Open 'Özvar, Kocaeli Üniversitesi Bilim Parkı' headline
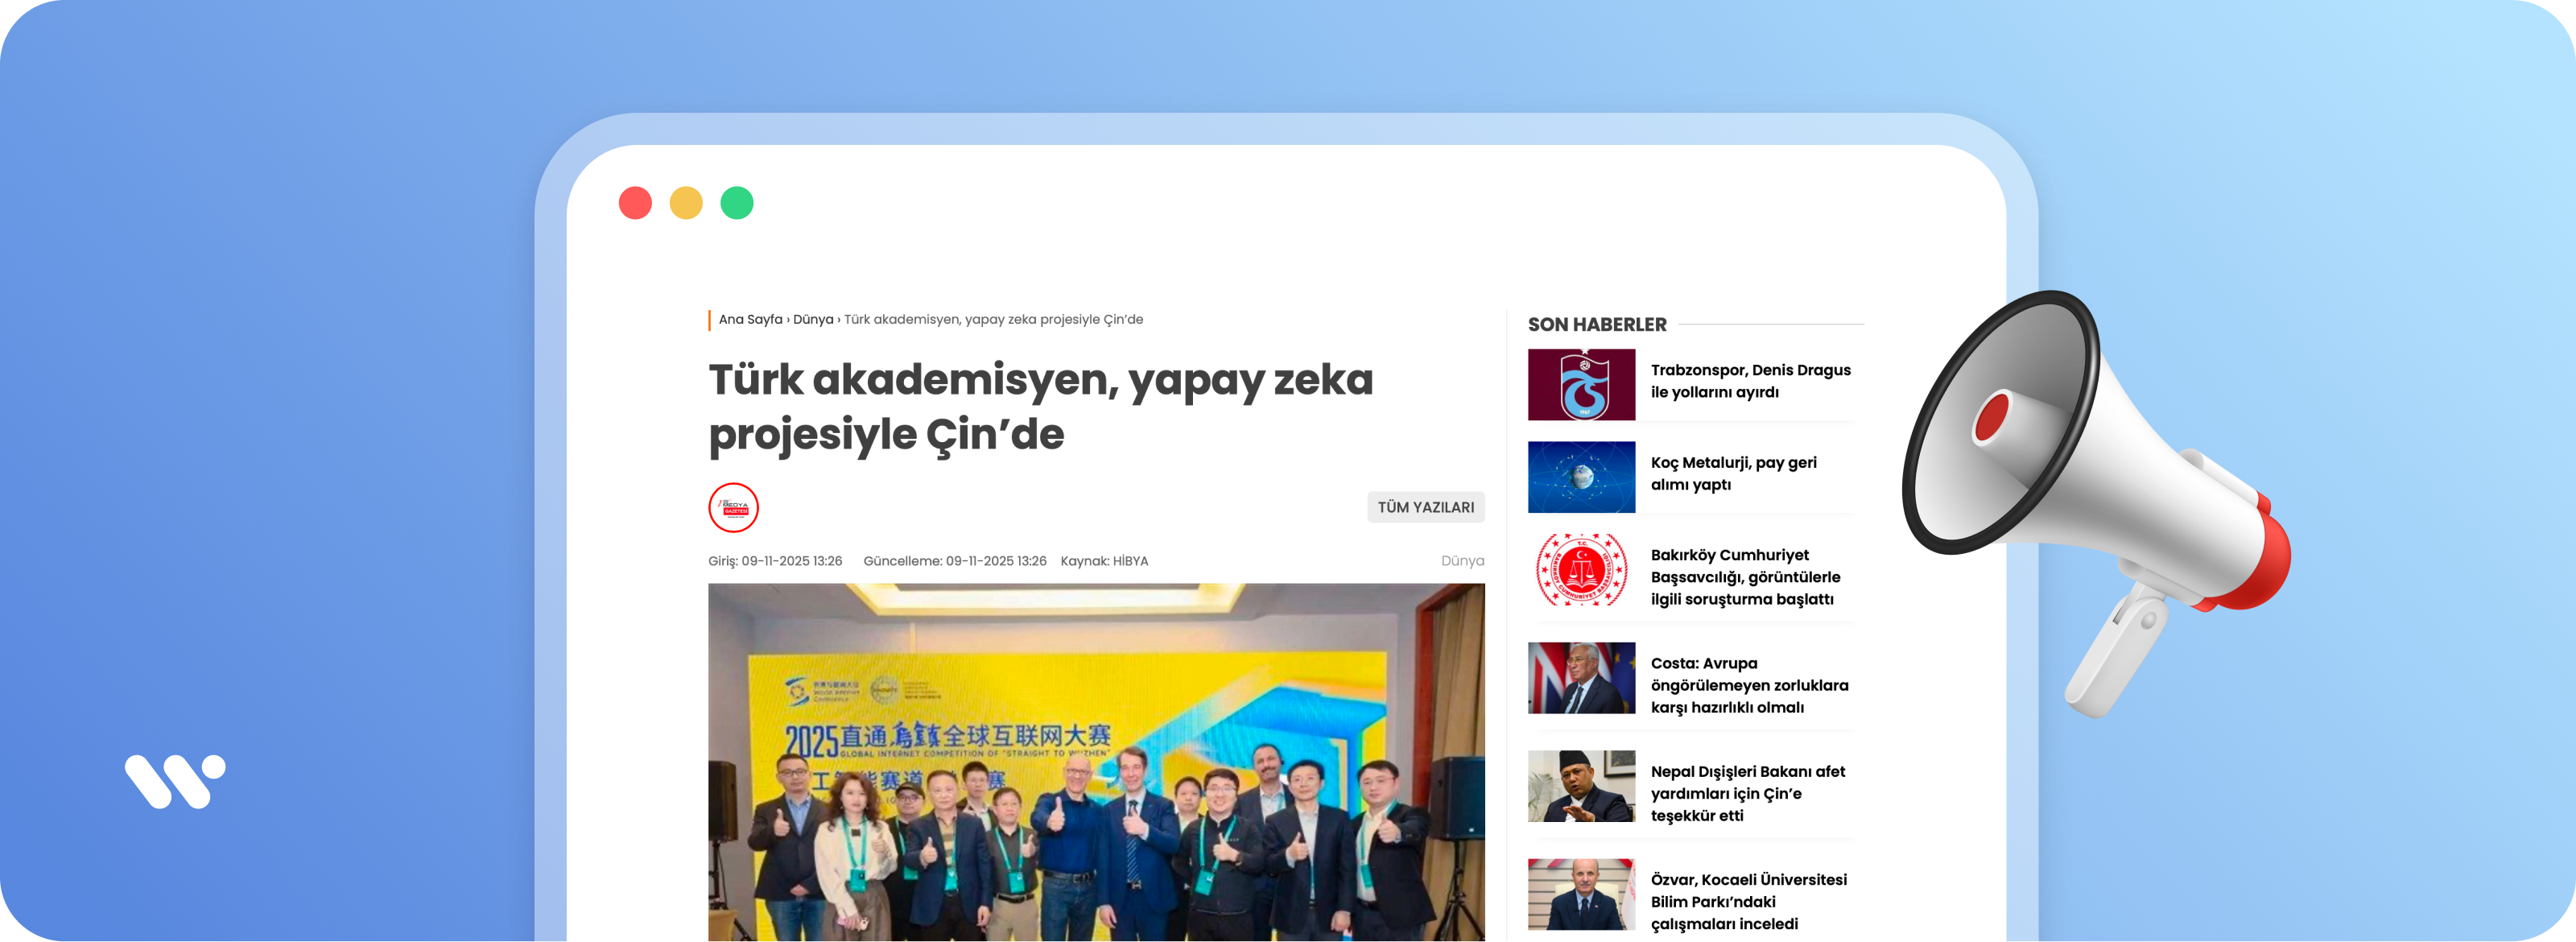2576x942 pixels. 1748,901
